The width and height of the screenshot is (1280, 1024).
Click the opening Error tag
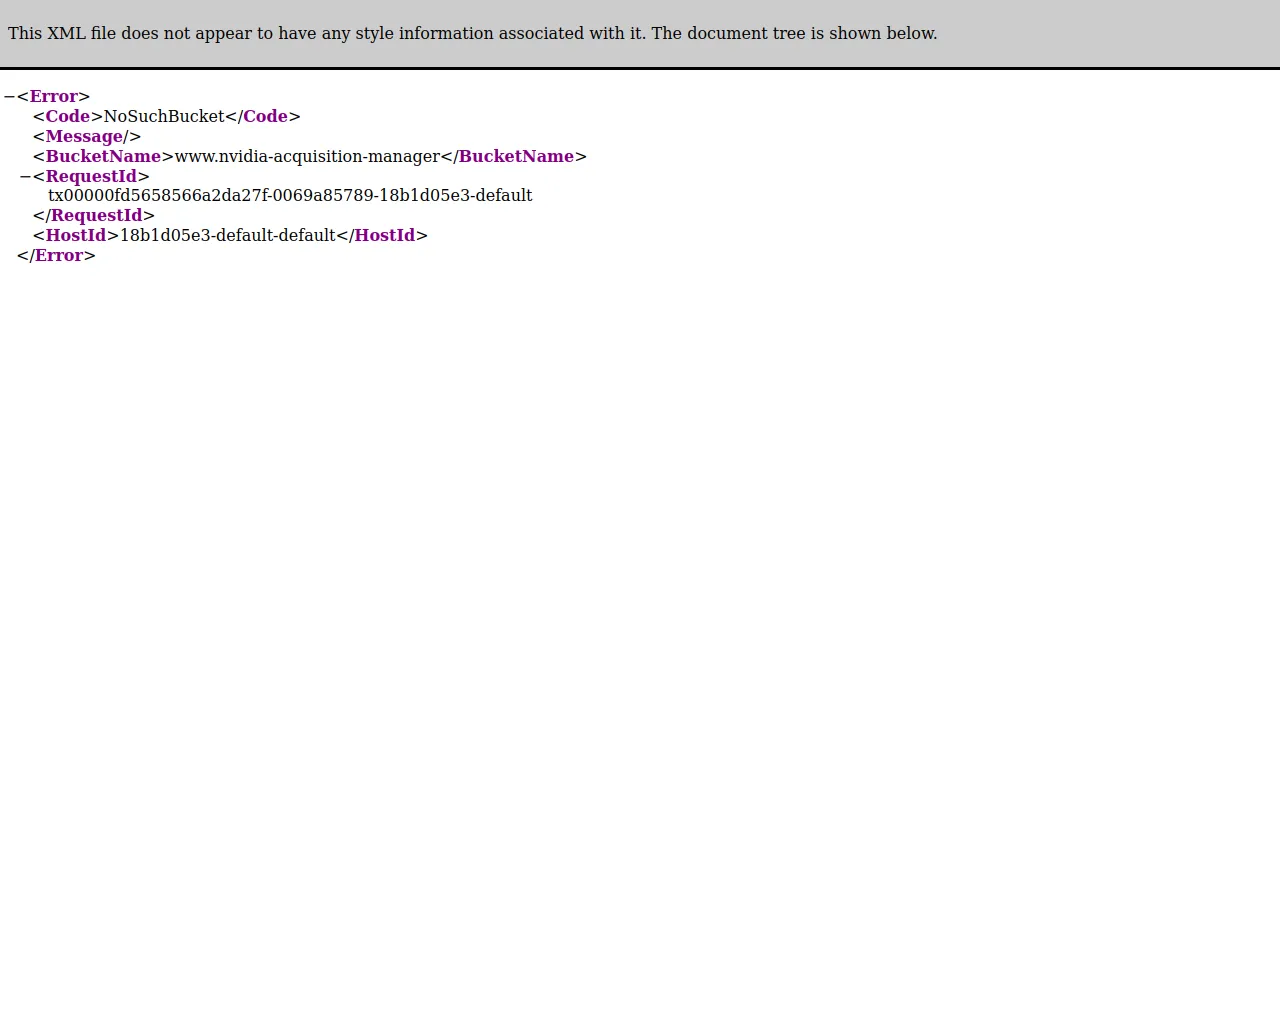(x=54, y=97)
